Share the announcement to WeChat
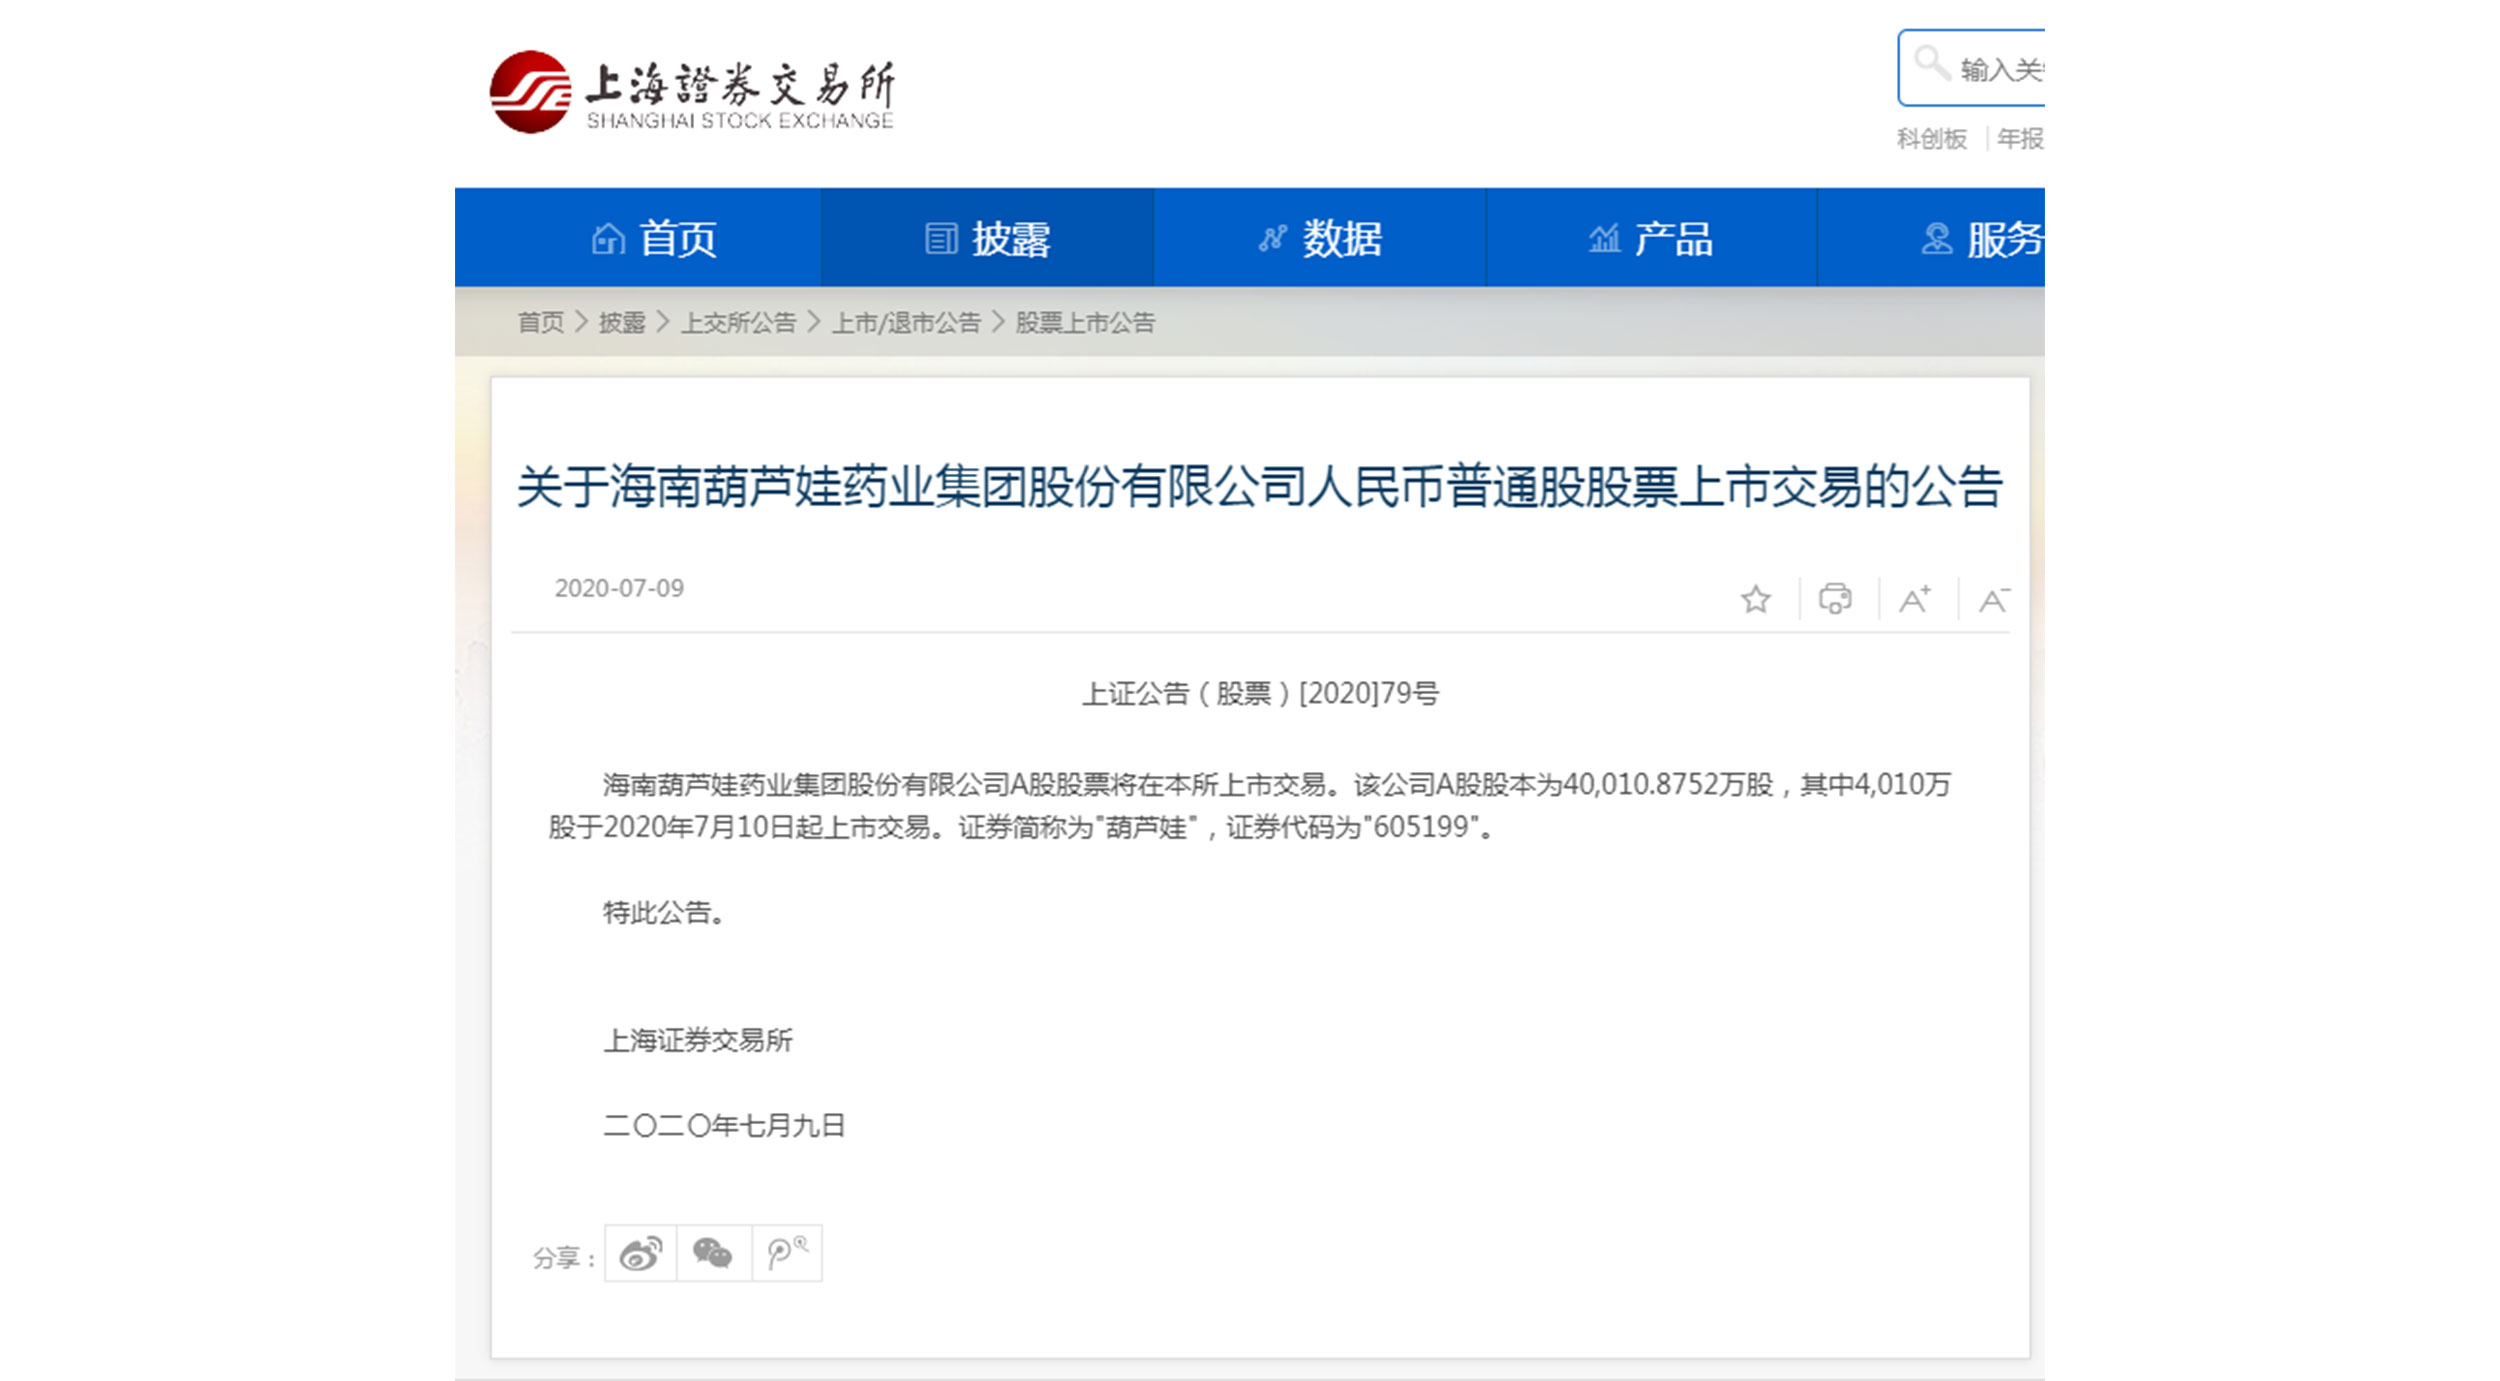This screenshot has height=1381, width=2500. pyautogui.click(x=714, y=1253)
